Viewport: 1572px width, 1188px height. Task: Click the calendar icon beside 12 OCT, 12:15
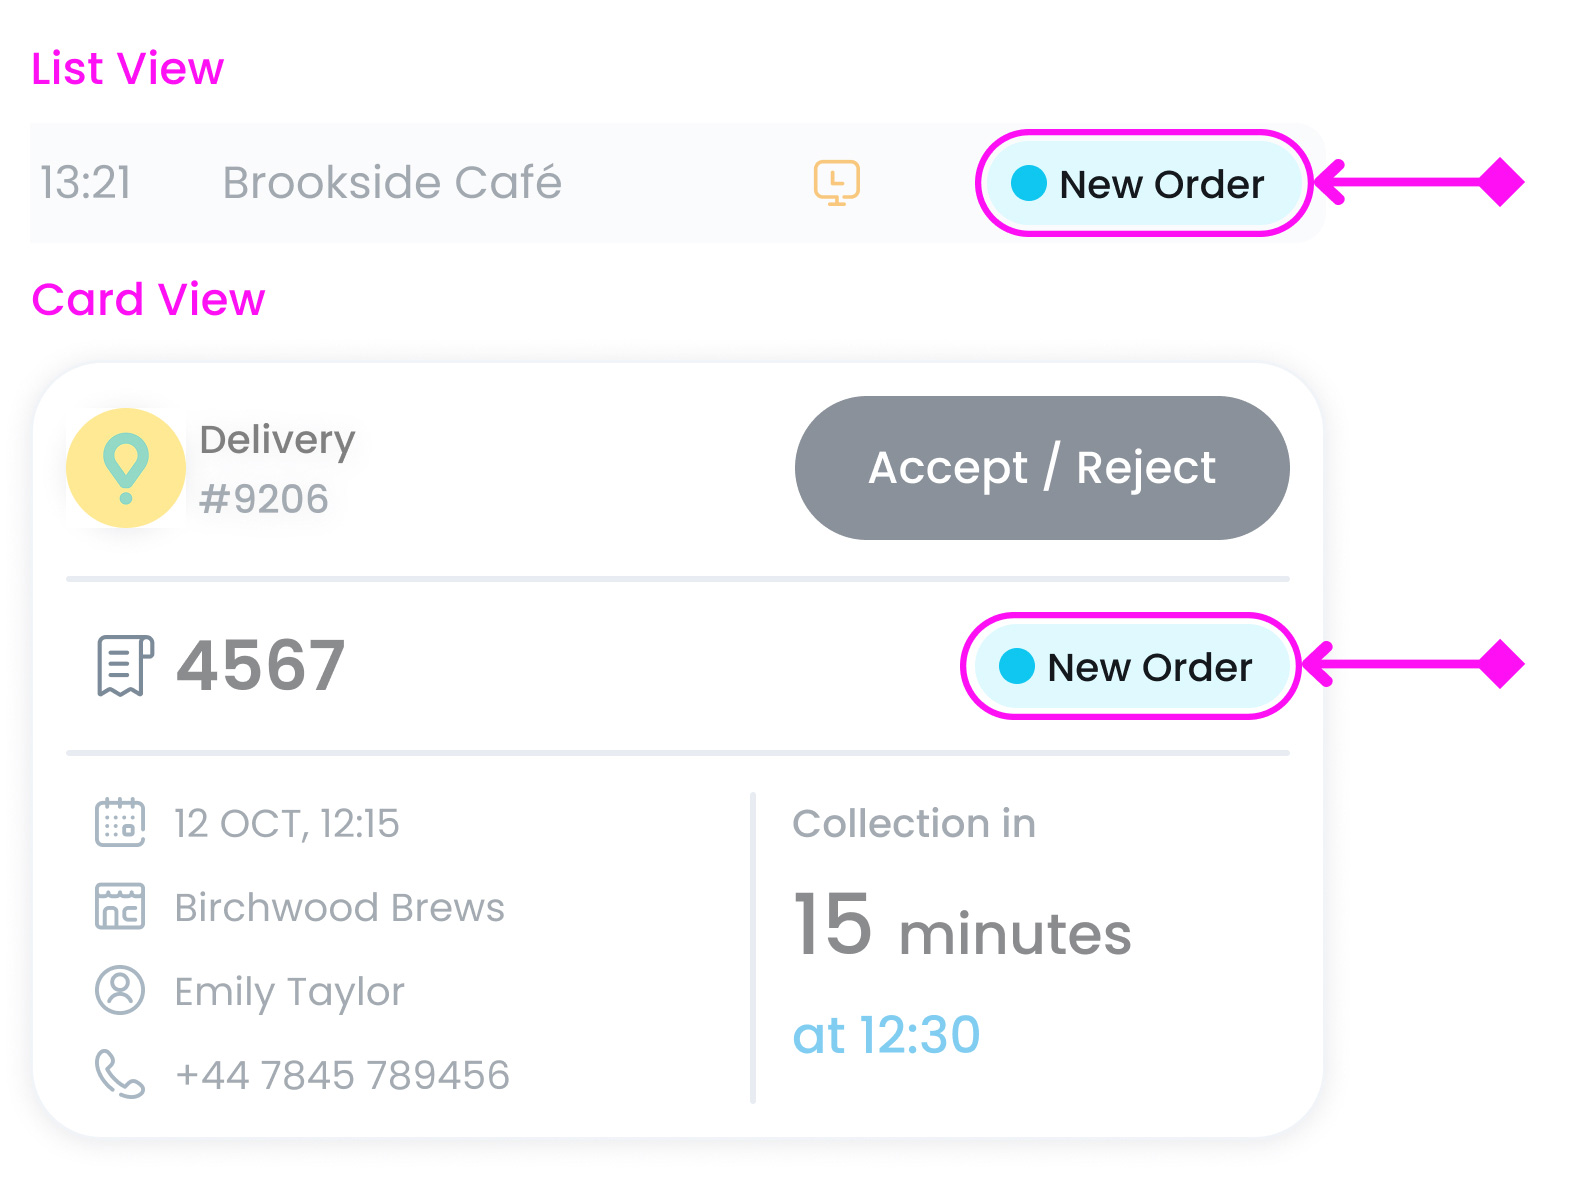[119, 823]
